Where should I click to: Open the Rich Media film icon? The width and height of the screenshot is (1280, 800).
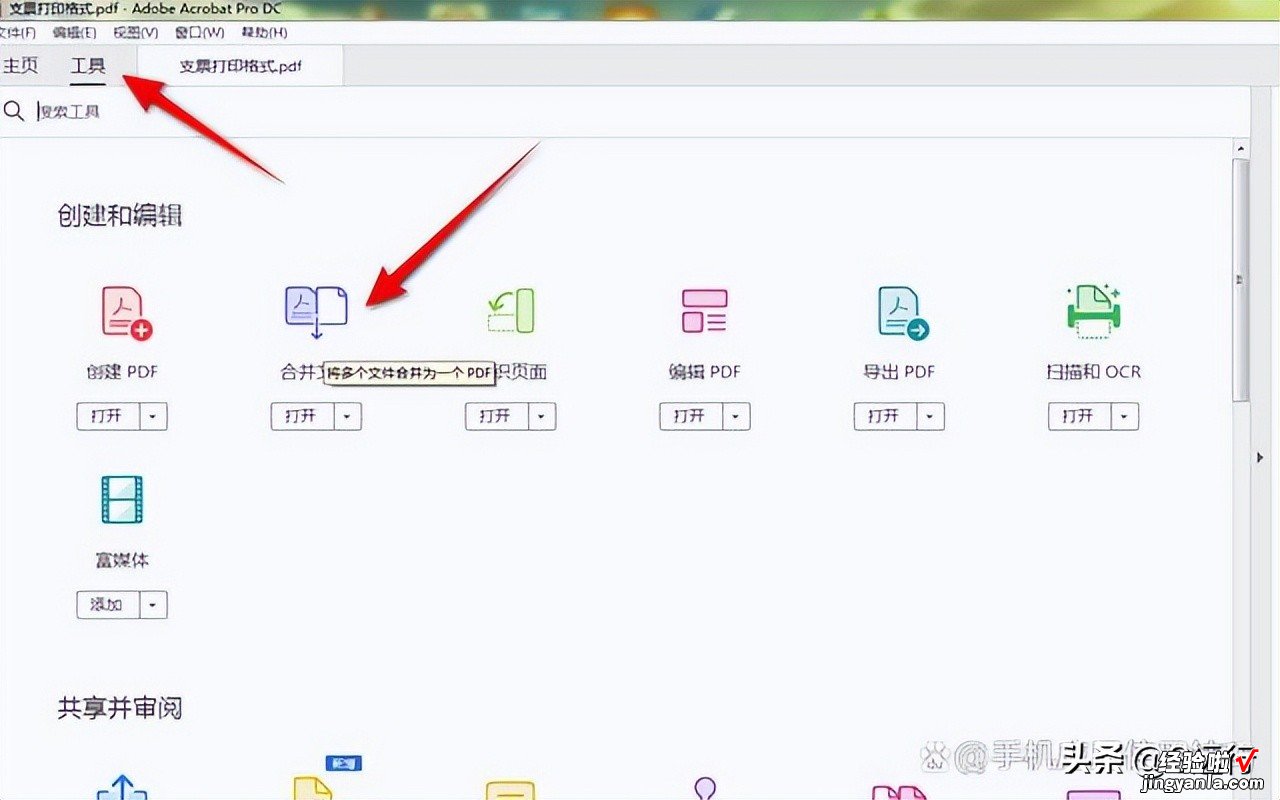point(122,500)
